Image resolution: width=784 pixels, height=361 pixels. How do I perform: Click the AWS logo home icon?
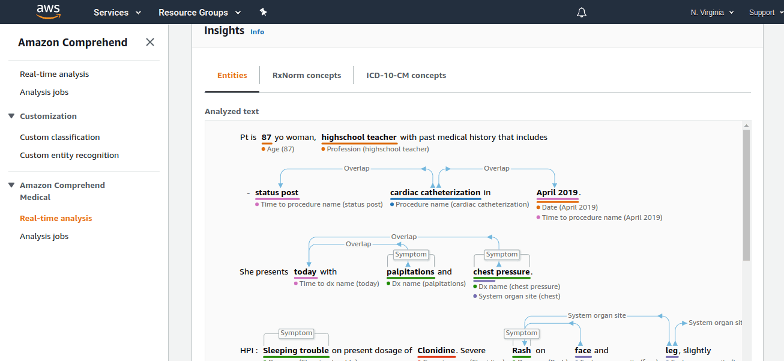click(x=48, y=12)
